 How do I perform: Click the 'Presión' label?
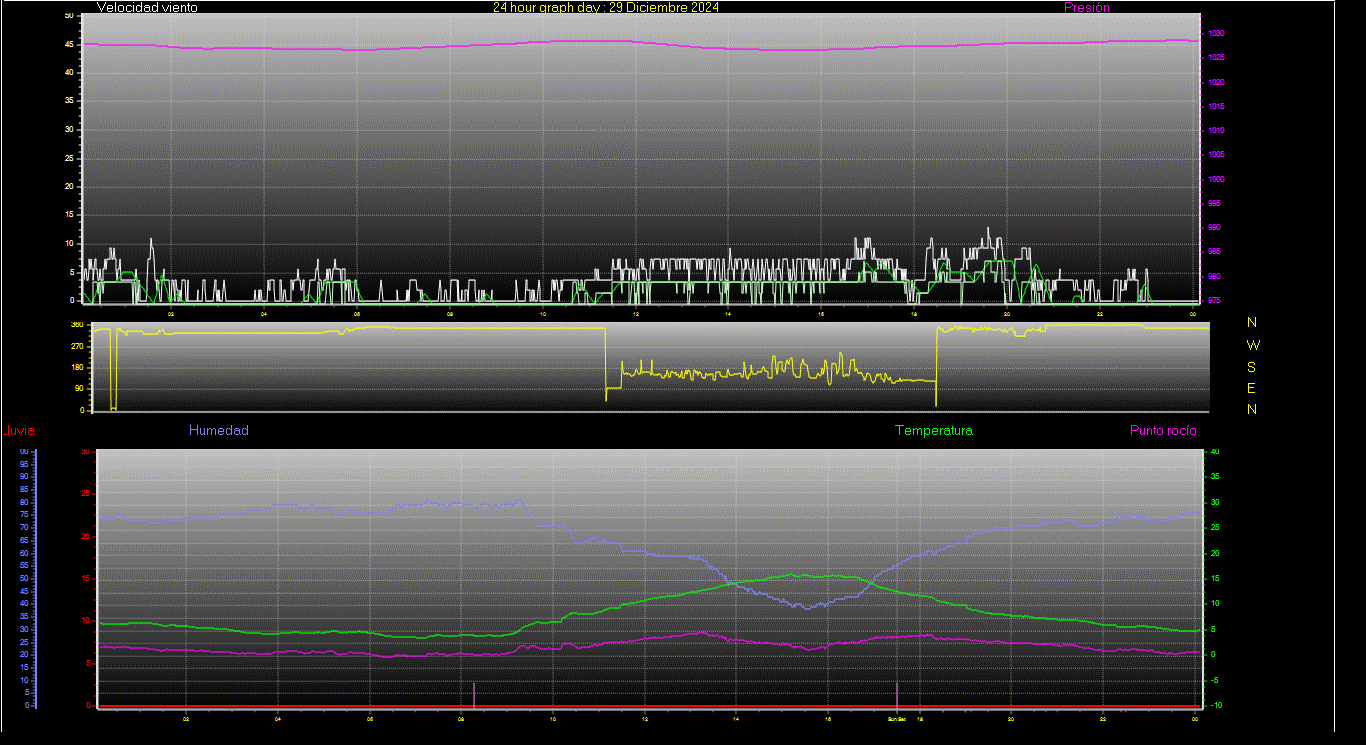(x=1087, y=7)
